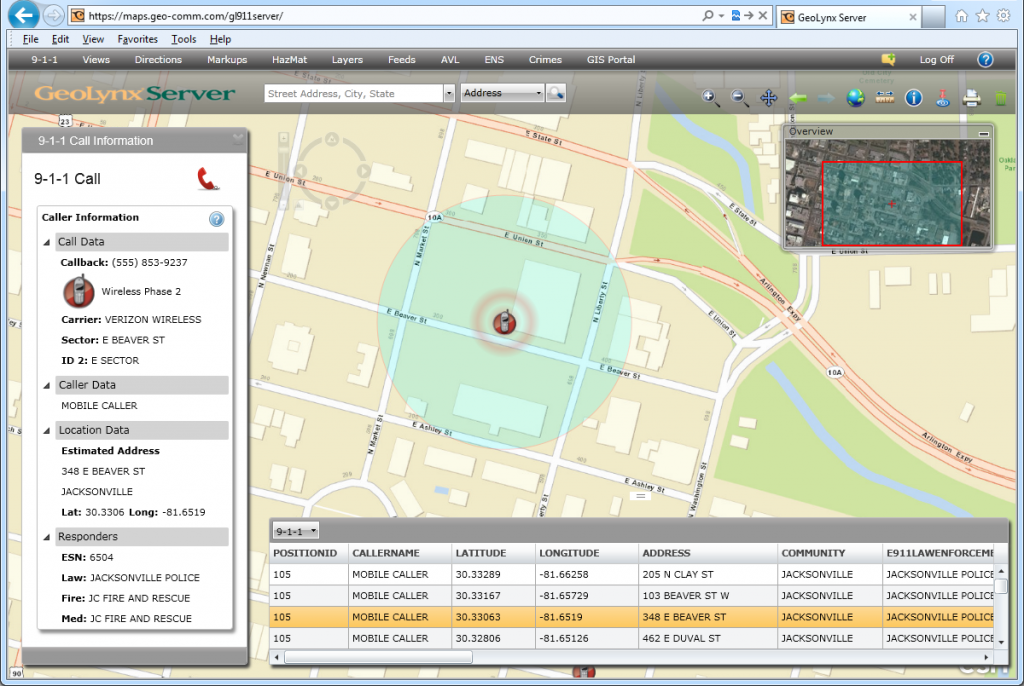The width and height of the screenshot is (1024, 686).
Task: Open Caller Information help icon
Action: [216, 219]
